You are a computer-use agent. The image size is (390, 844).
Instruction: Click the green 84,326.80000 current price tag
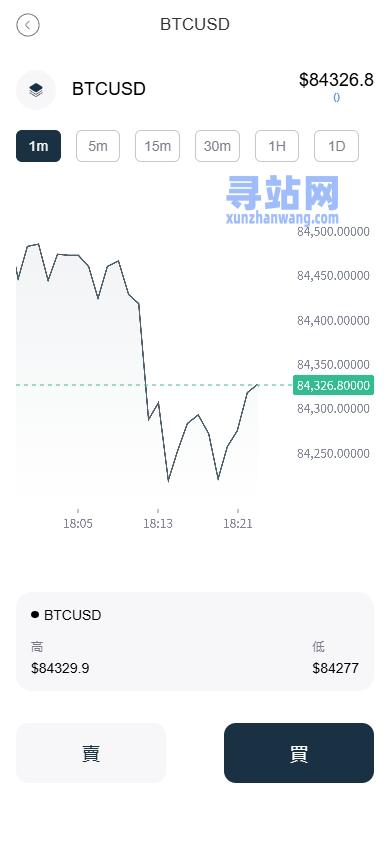click(334, 385)
